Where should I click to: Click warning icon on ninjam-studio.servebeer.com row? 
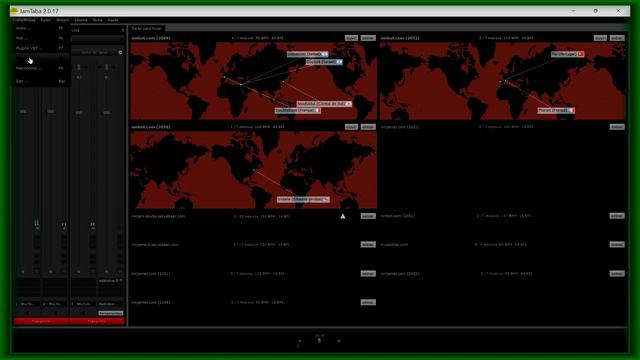(343, 216)
